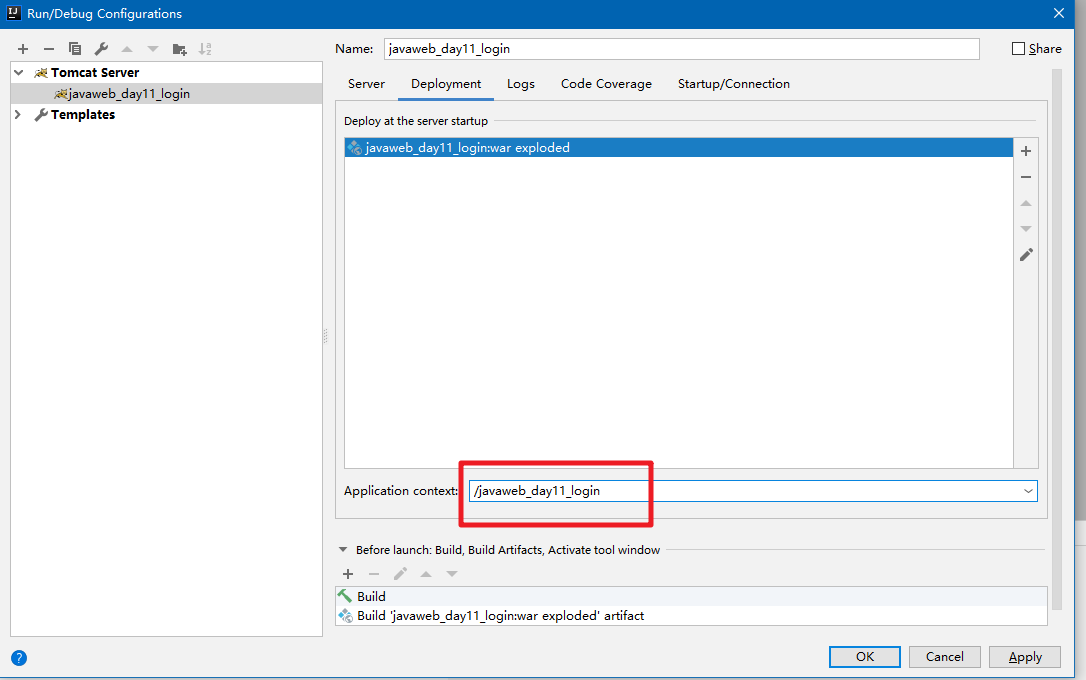Go to the Code Coverage tab
The height and width of the screenshot is (680, 1086).
[x=606, y=84]
